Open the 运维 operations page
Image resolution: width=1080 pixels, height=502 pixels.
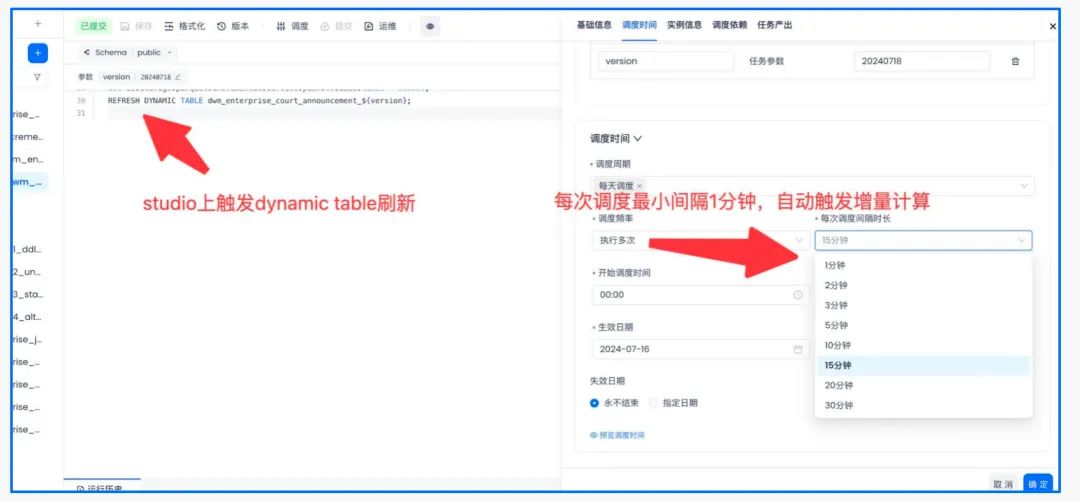(x=383, y=26)
